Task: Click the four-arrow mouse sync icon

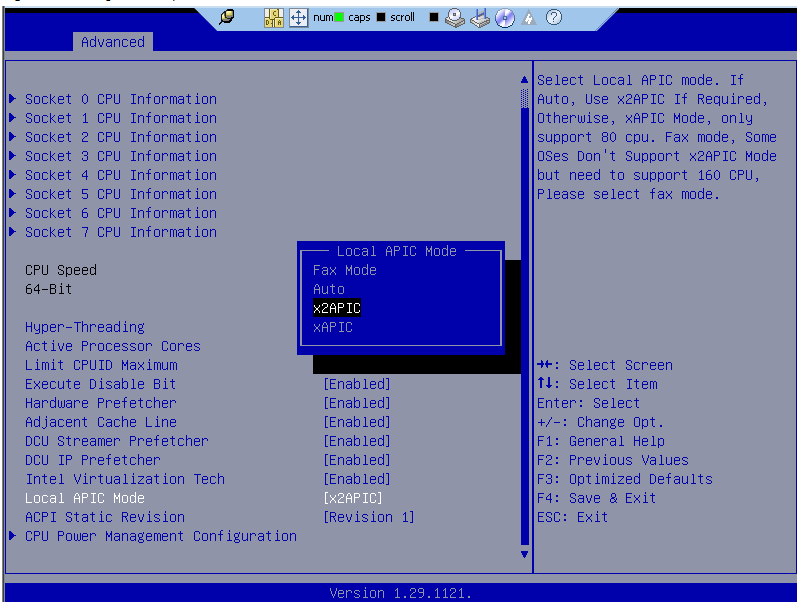Action: point(298,18)
